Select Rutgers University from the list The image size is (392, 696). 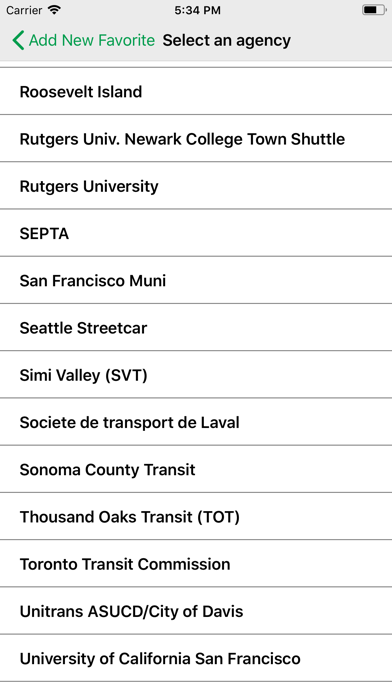point(196,186)
